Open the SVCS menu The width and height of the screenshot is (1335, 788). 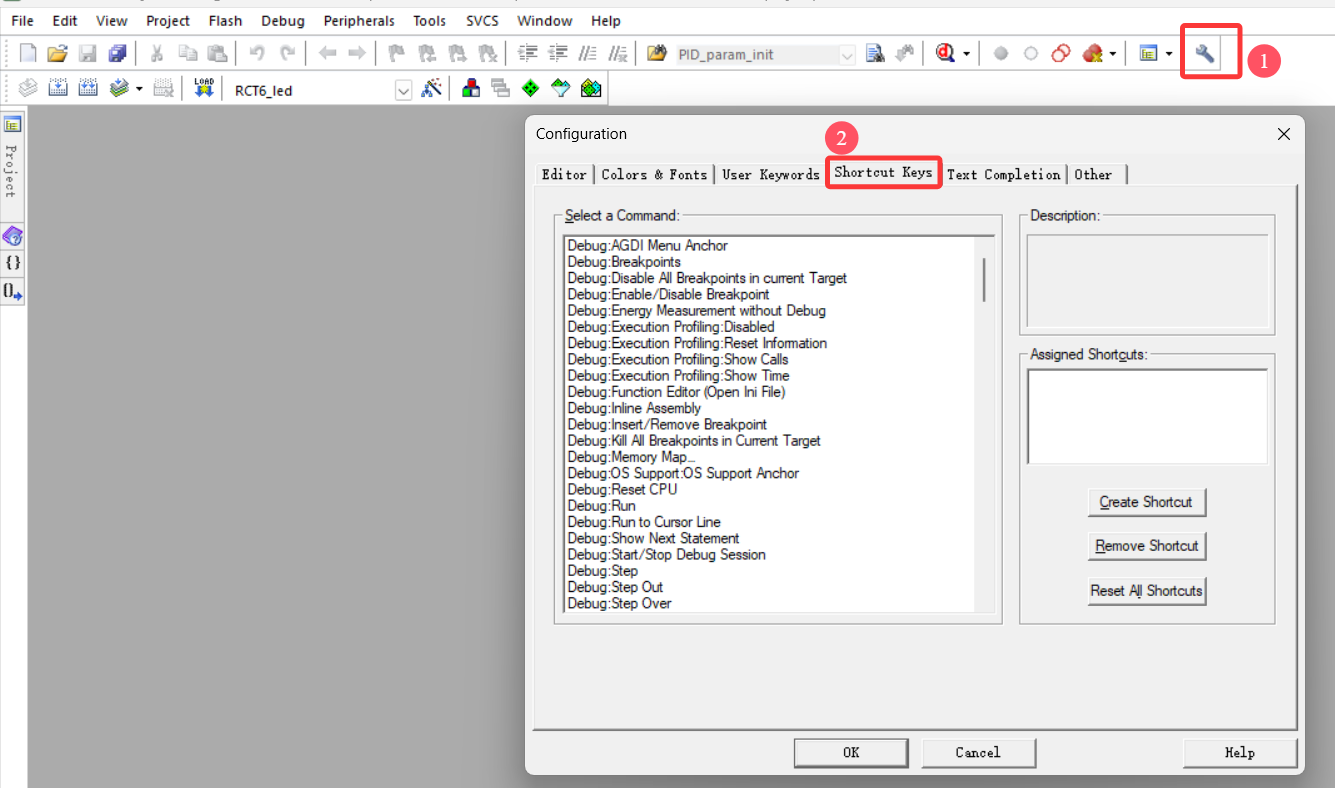tap(482, 20)
